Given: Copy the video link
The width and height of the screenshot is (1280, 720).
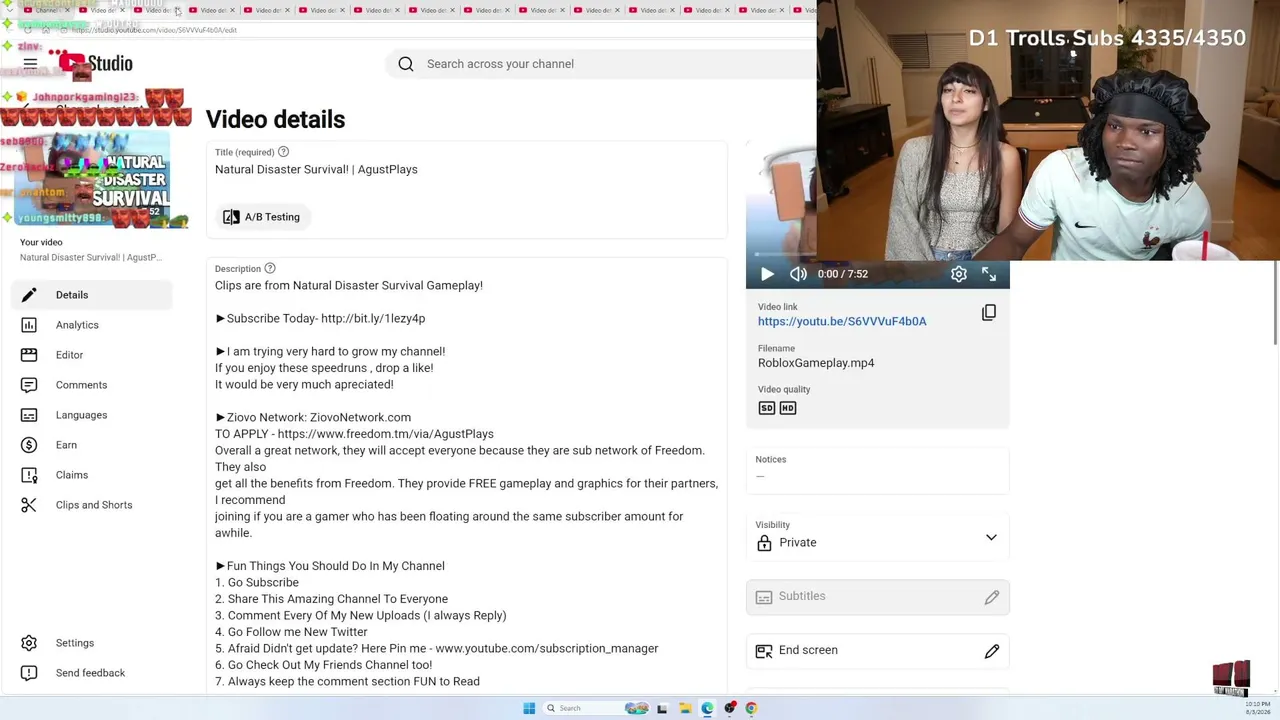Looking at the screenshot, I should [x=989, y=313].
